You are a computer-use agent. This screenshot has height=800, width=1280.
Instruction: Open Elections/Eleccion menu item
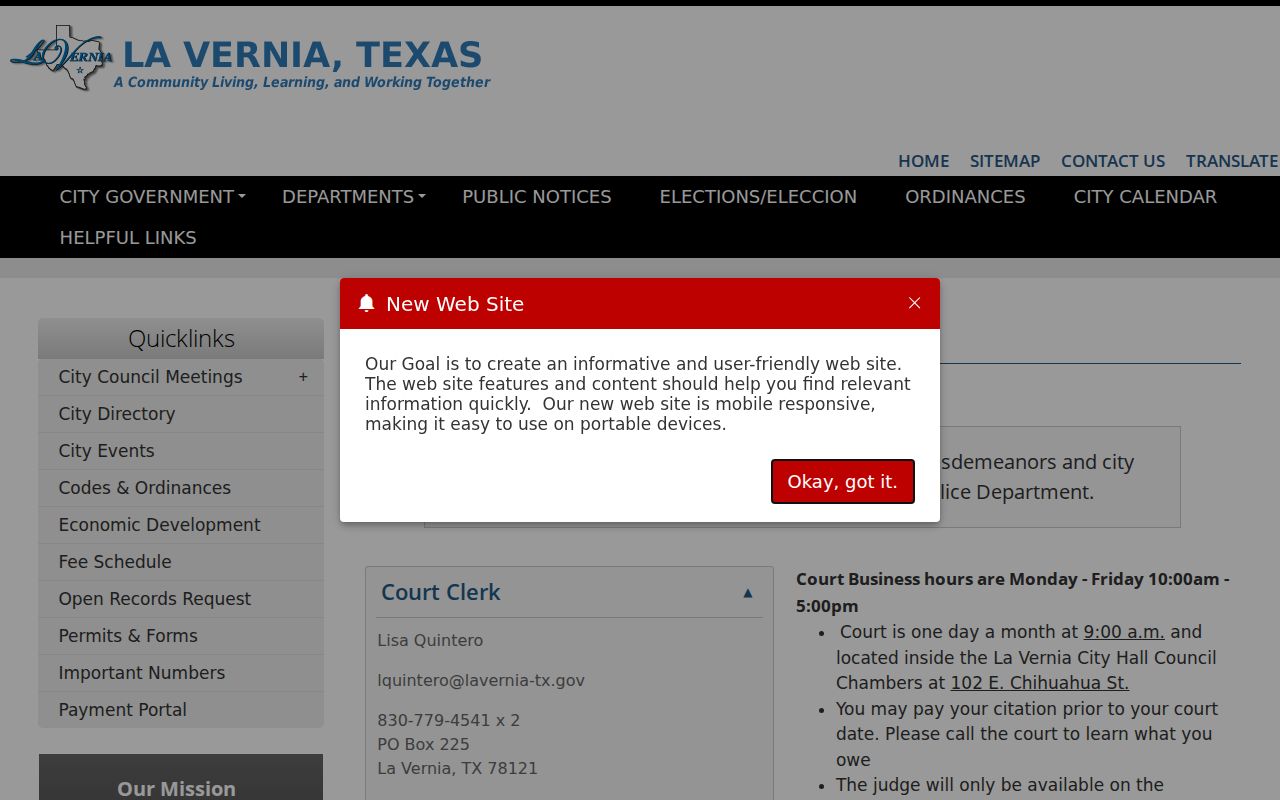758,197
